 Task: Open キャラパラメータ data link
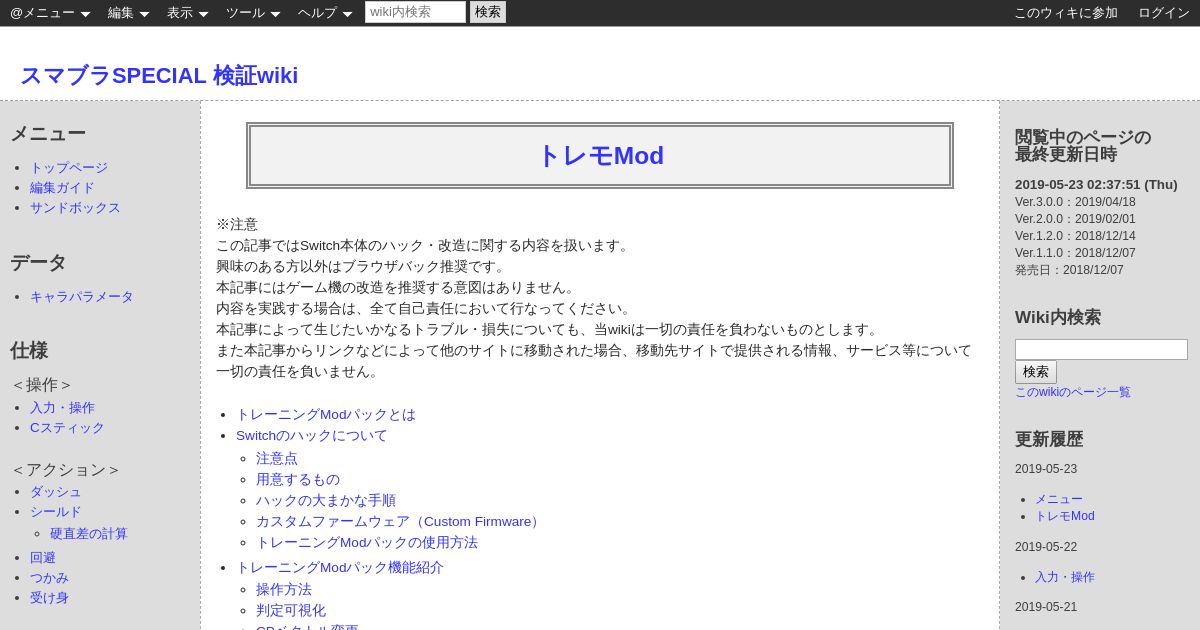click(x=82, y=297)
